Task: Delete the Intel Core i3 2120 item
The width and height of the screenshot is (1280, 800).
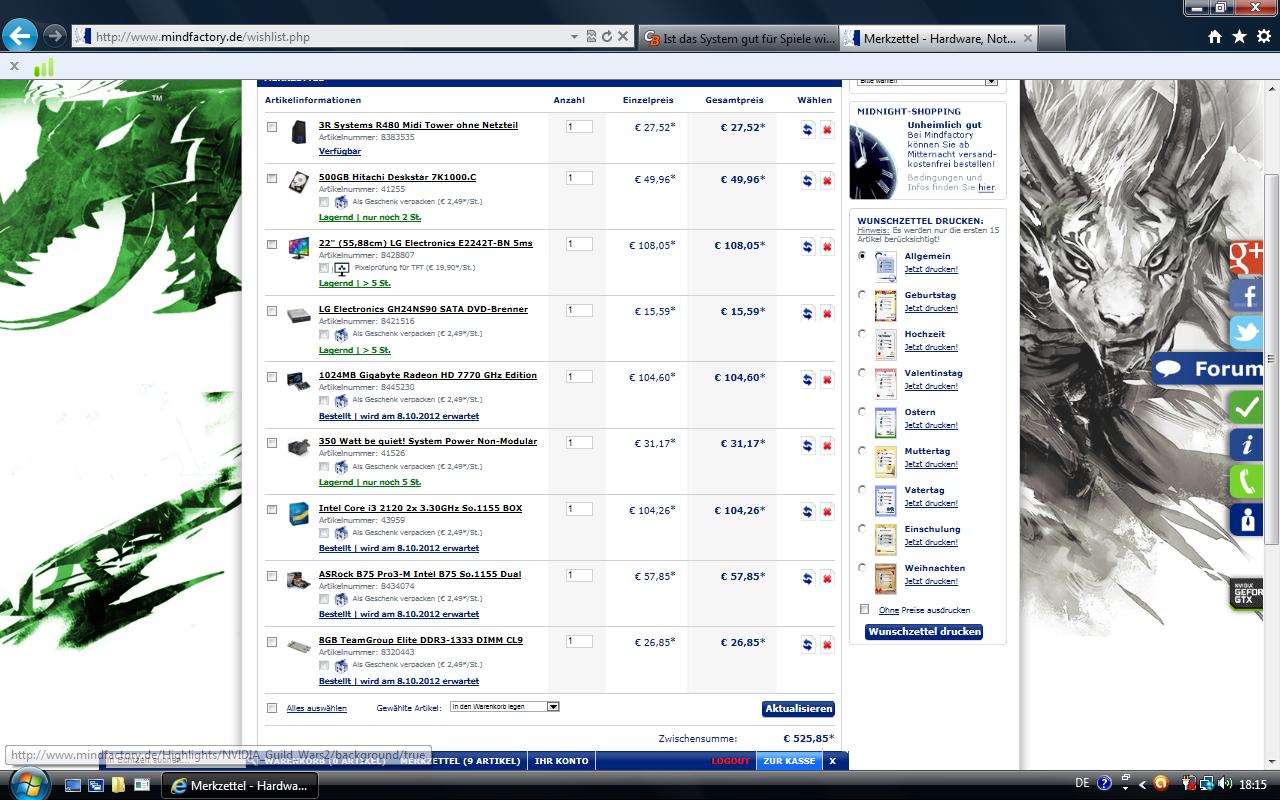Action: point(827,512)
